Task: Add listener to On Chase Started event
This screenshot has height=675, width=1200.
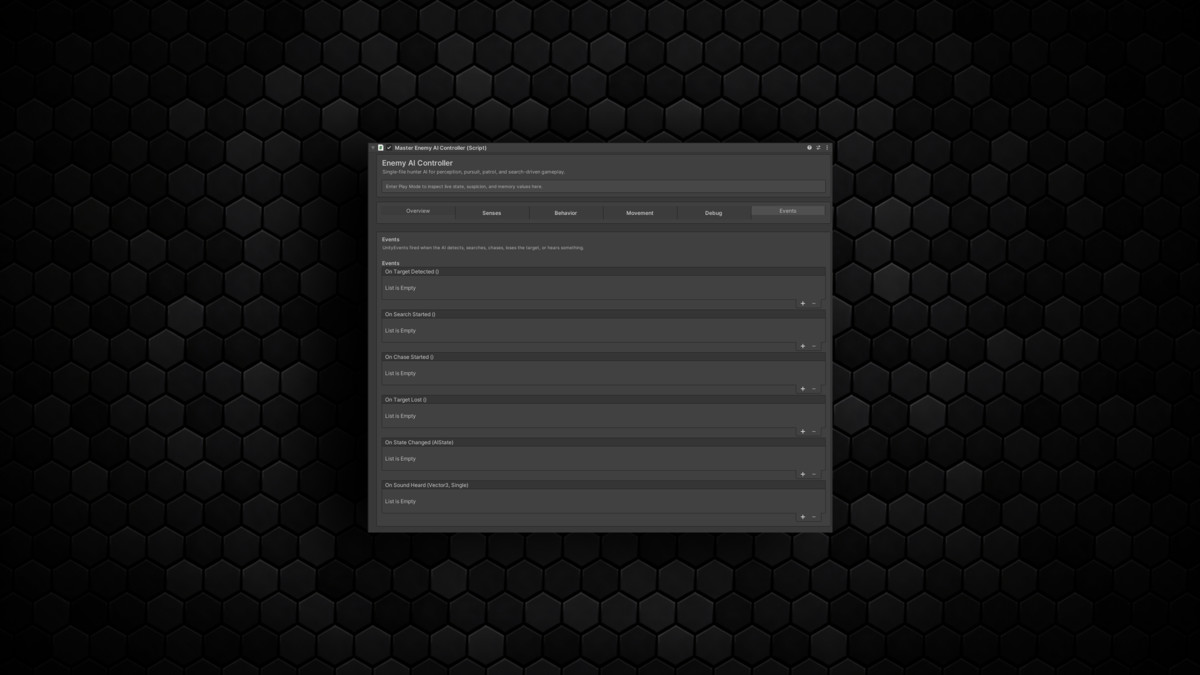Action: [x=803, y=389]
